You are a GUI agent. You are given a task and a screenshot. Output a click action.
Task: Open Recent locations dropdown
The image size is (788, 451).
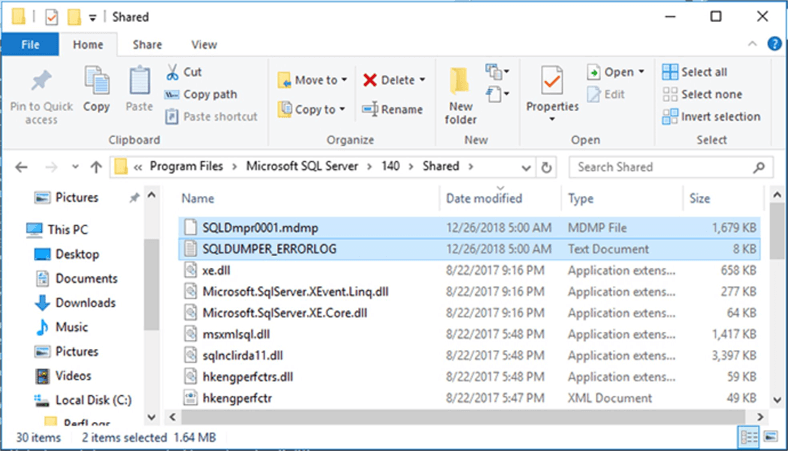[x=75, y=167]
